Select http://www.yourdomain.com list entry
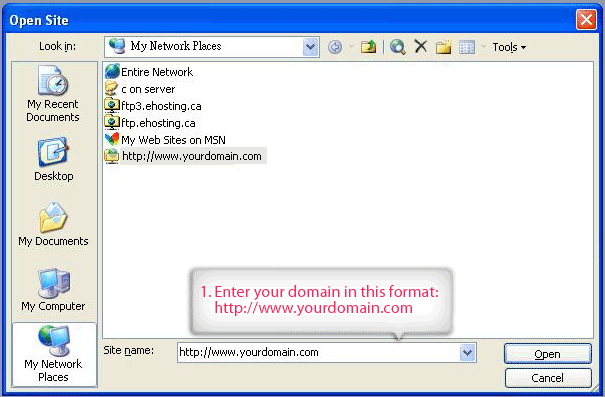The image size is (605, 397). 185,156
